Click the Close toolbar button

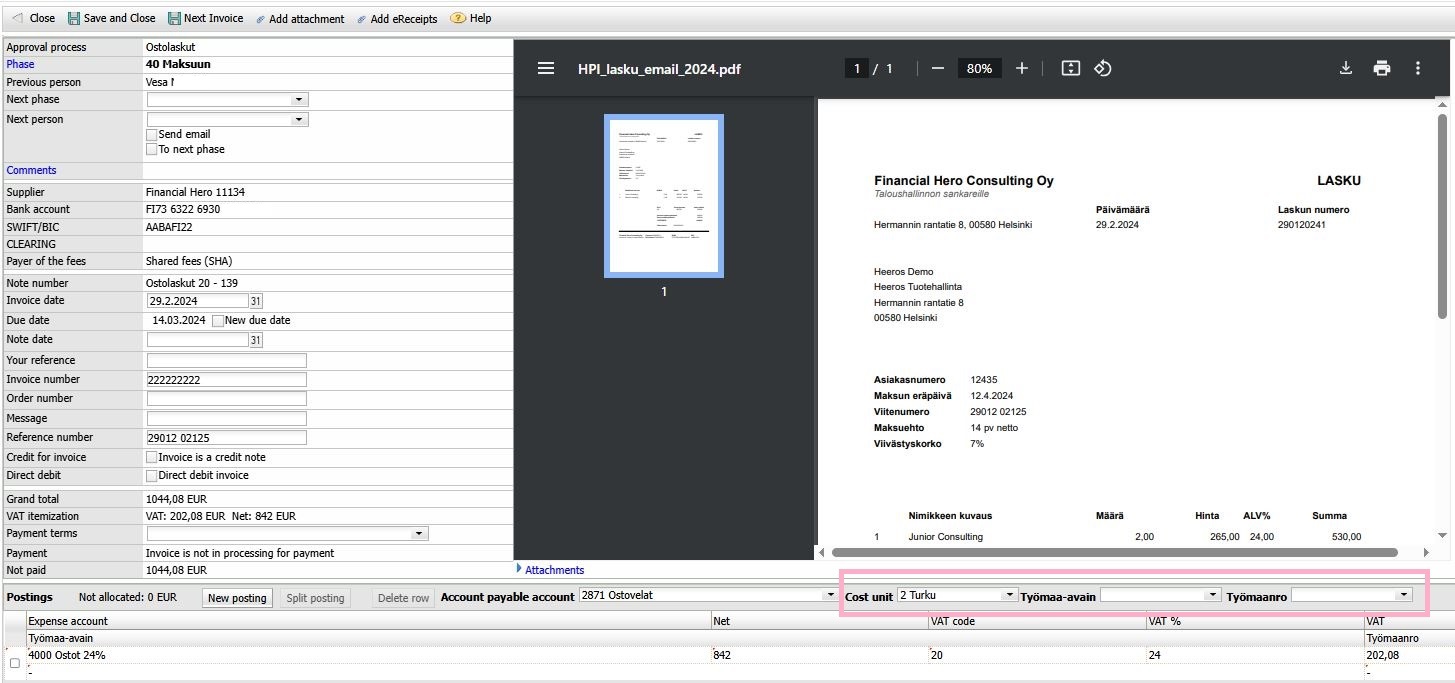click(33, 18)
